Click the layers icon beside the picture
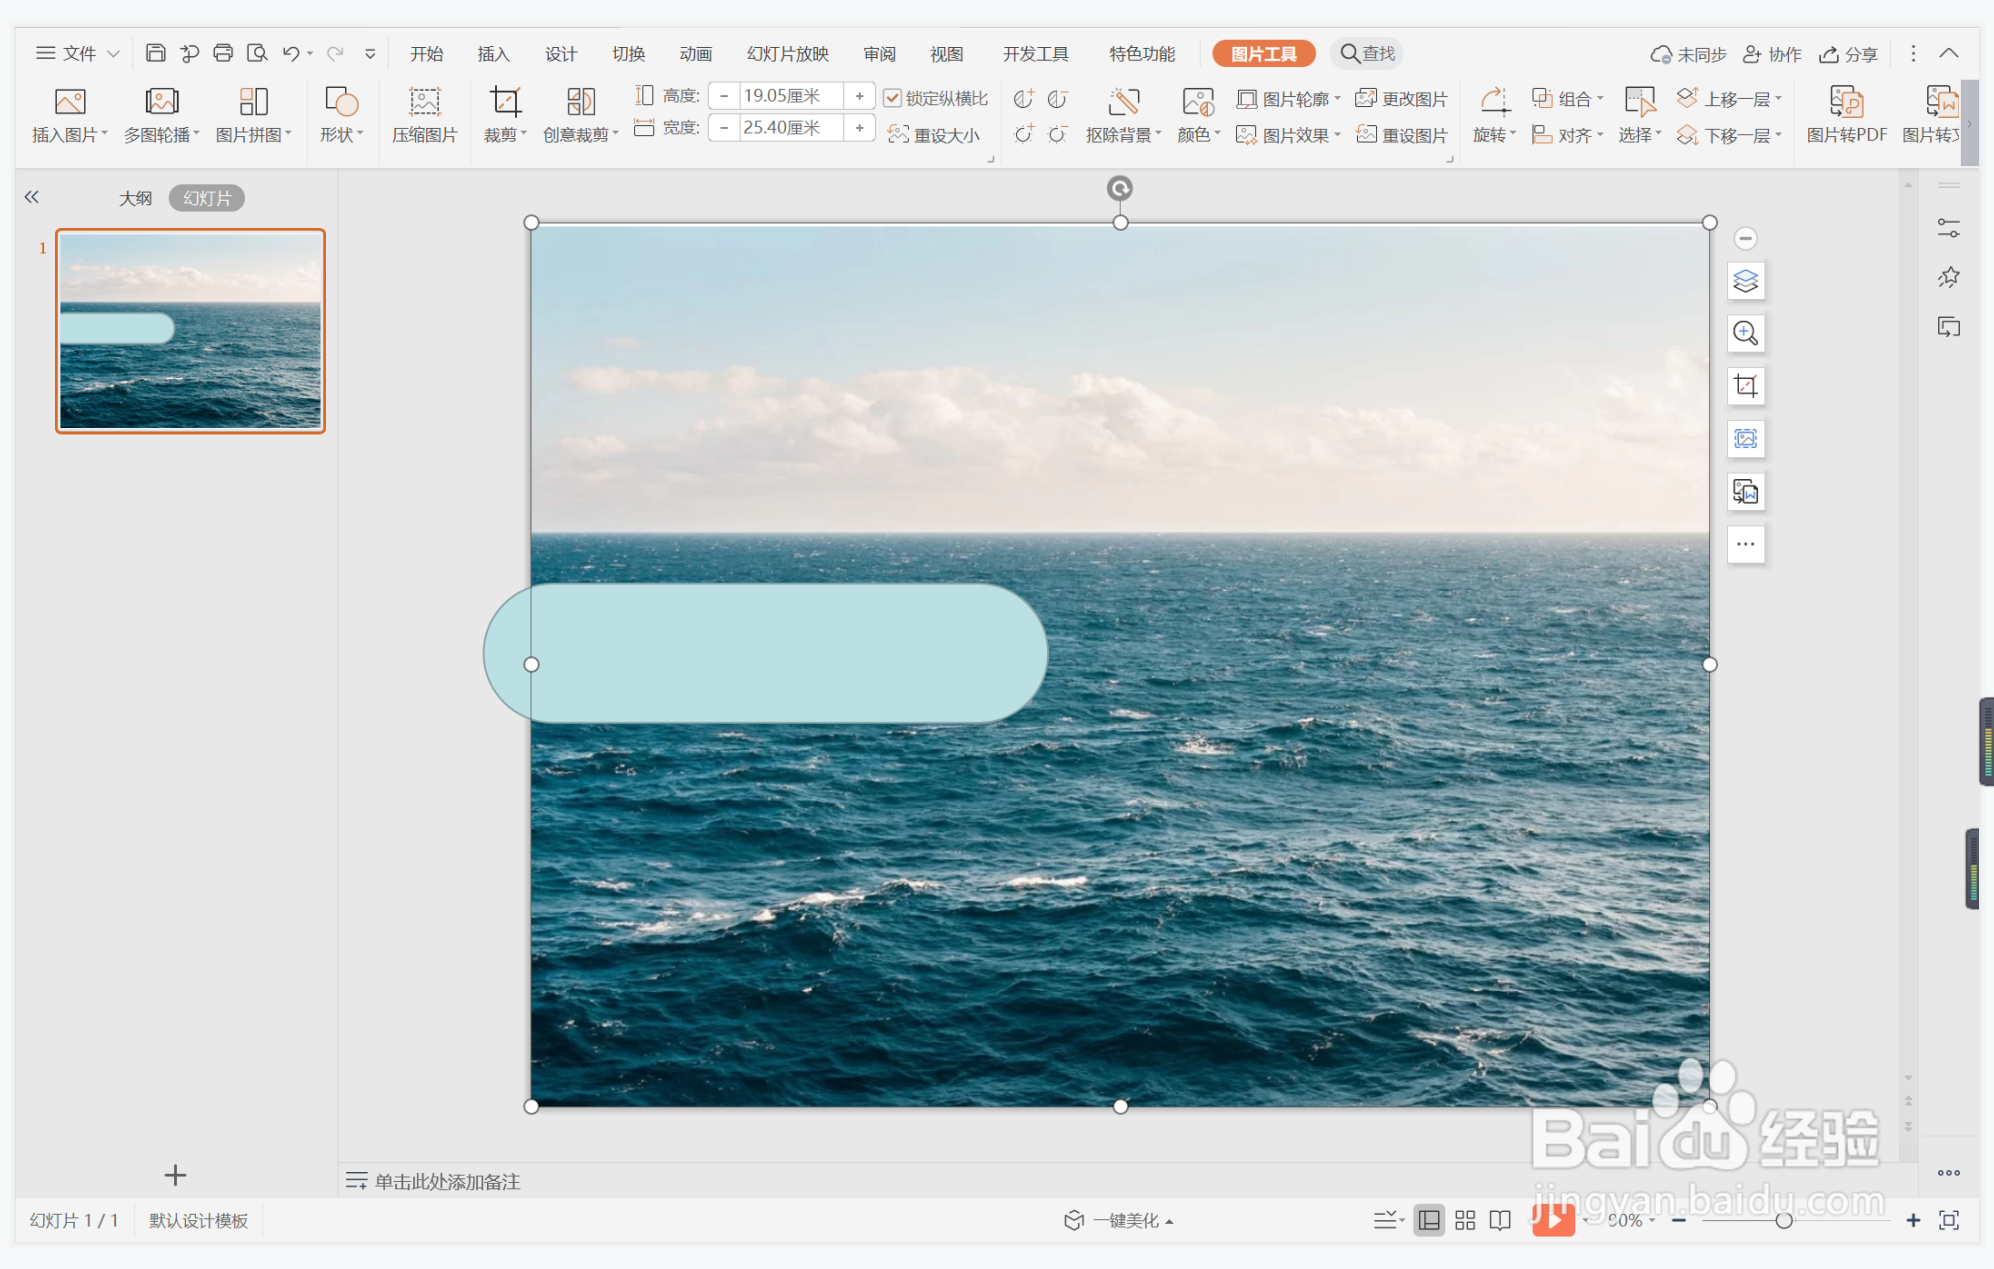 (1745, 281)
